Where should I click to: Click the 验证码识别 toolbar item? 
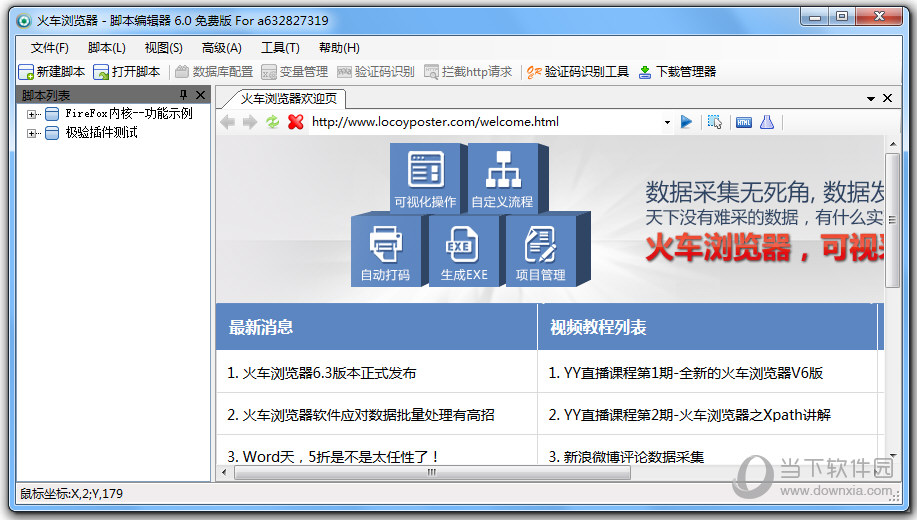pos(376,72)
